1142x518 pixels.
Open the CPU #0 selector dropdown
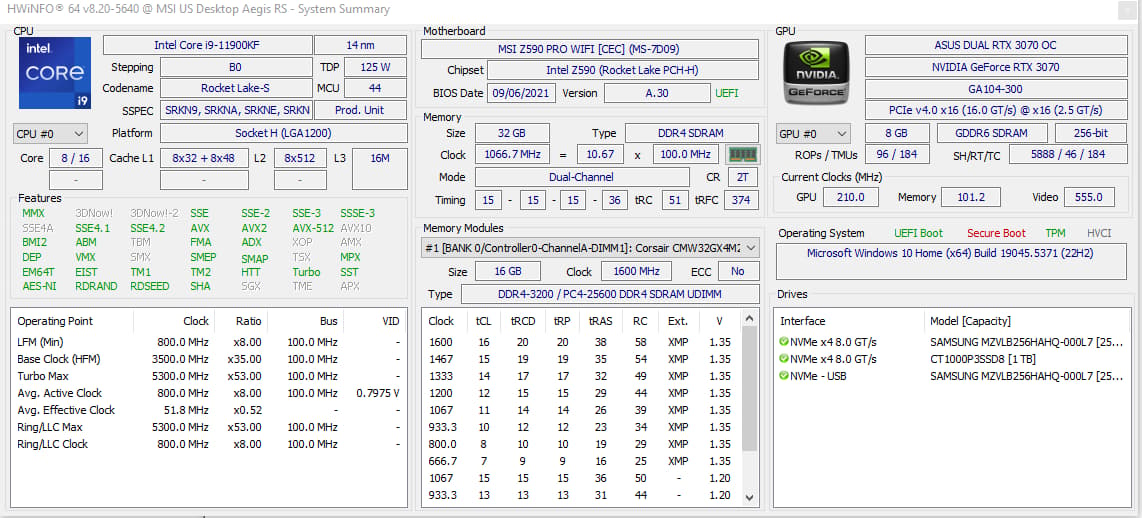(50, 134)
